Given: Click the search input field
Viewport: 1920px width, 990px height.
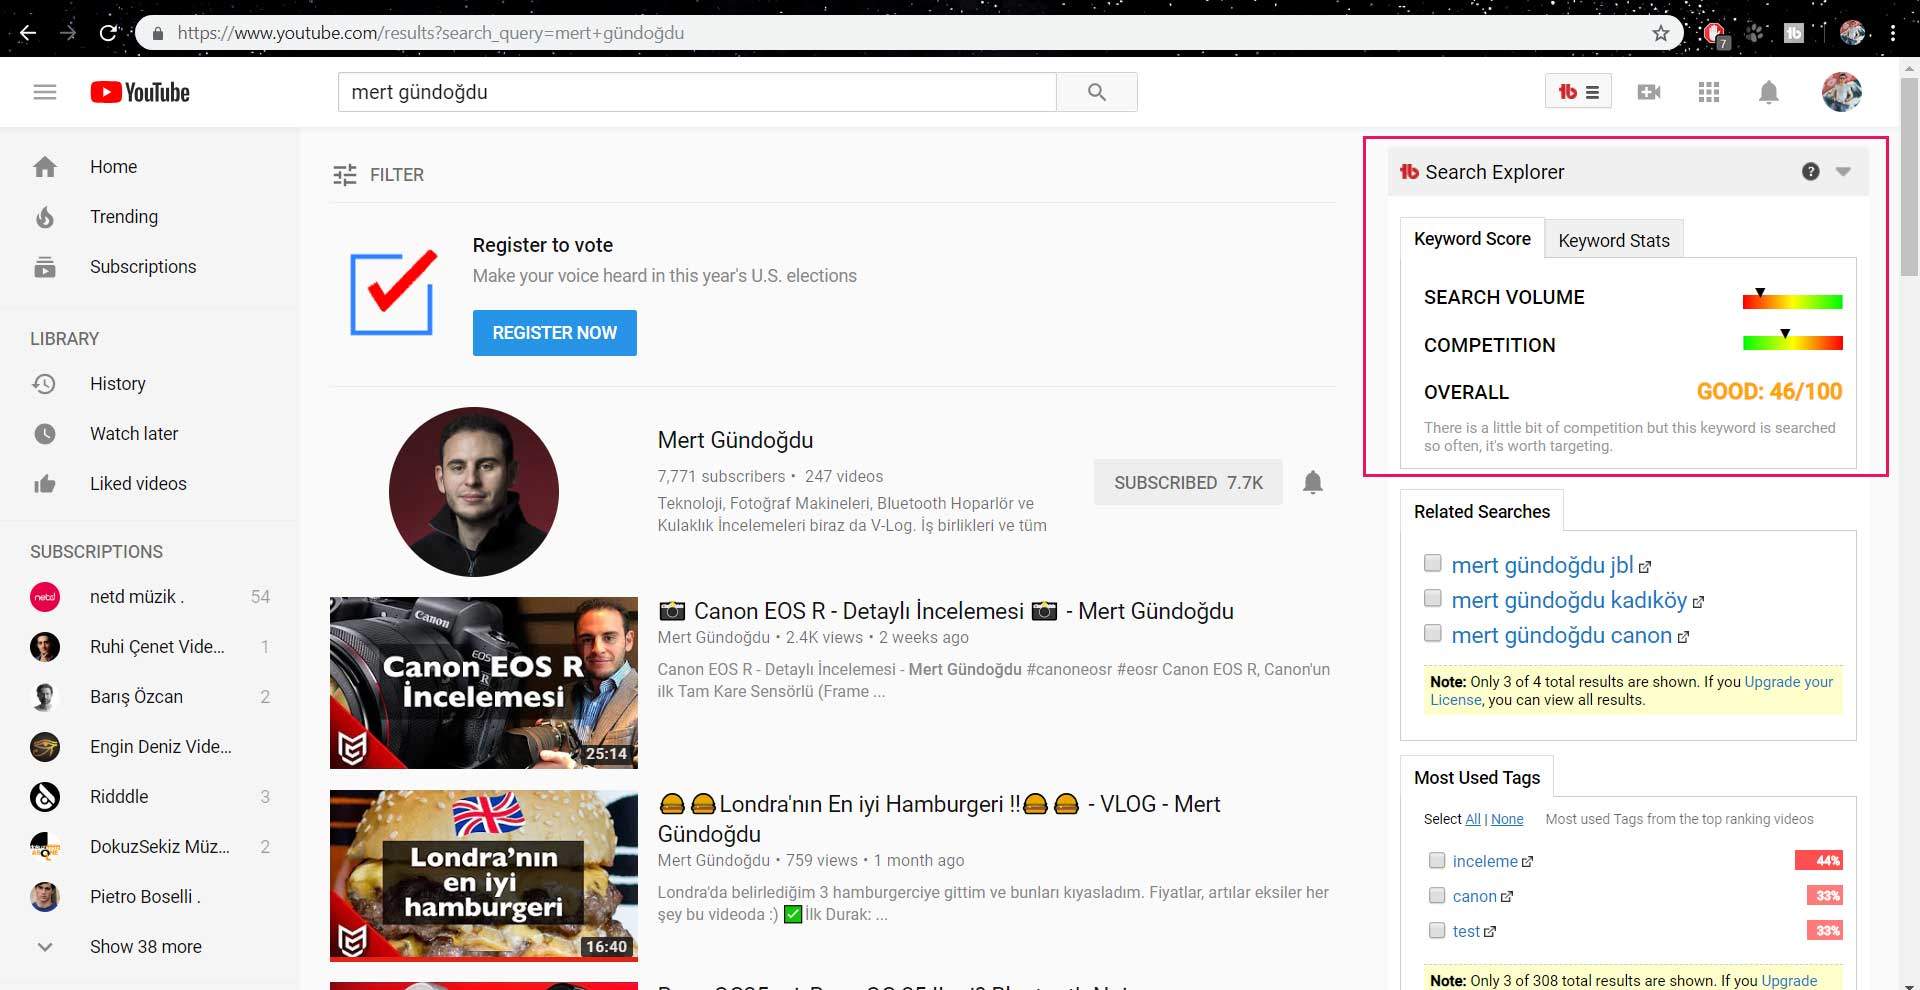Looking at the screenshot, I should click(697, 92).
